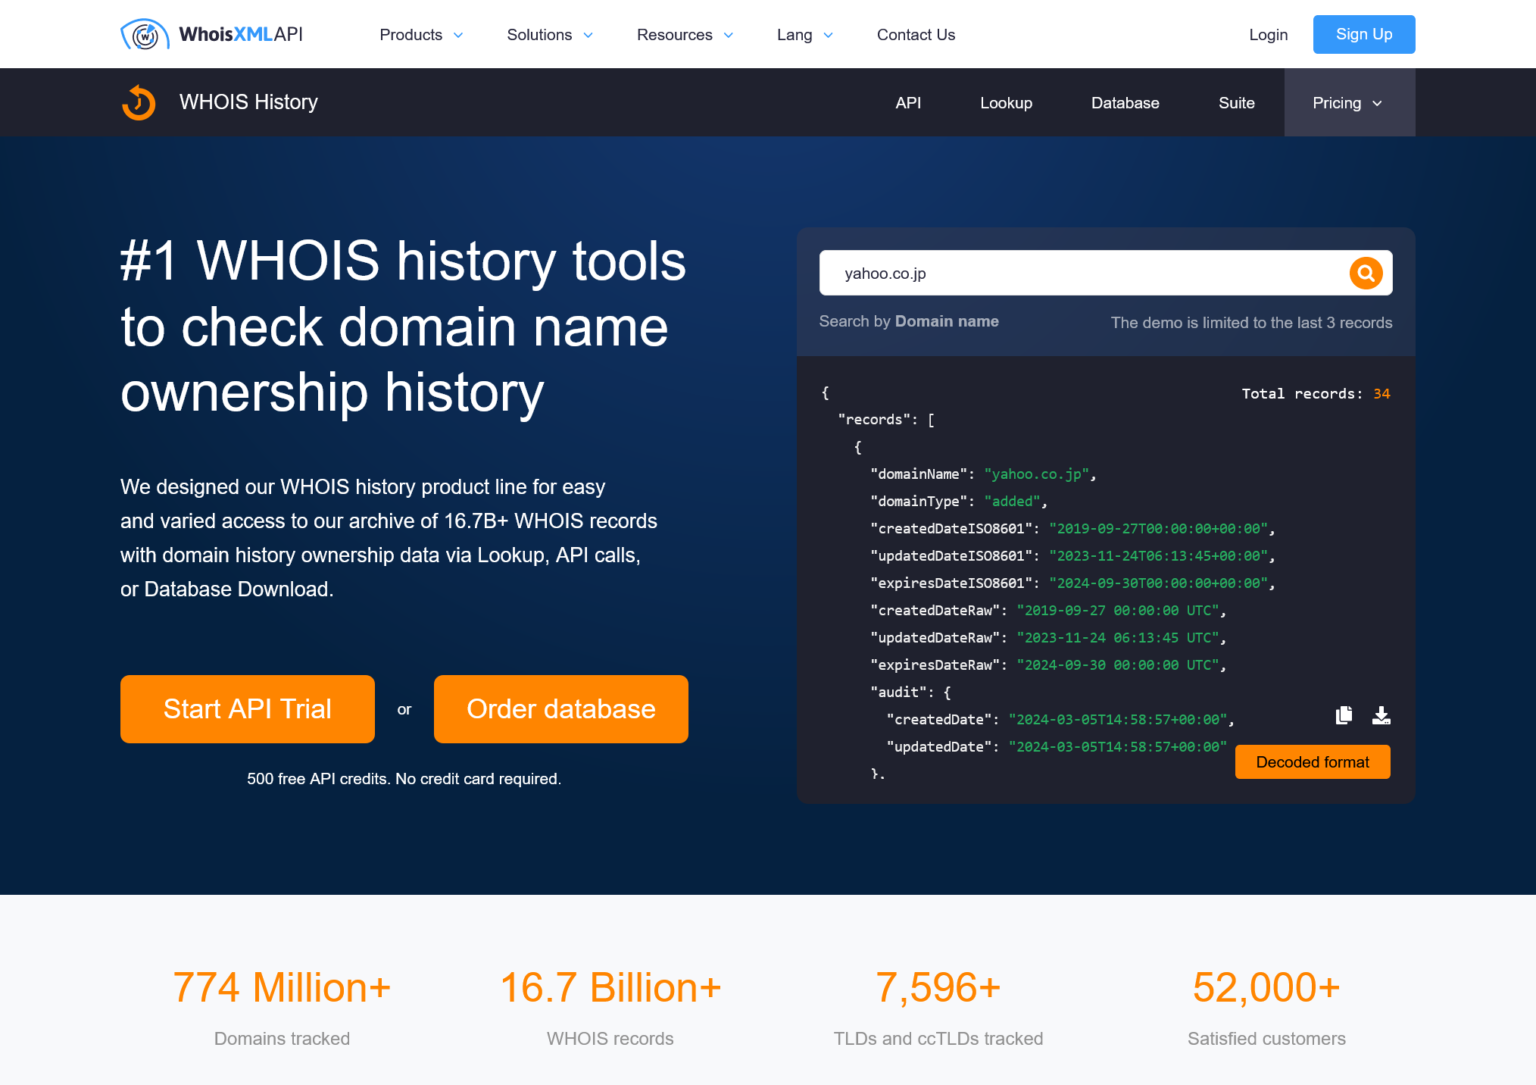Expand the Resources dropdown
This screenshot has width=1536, height=1085.
click(x=684, y=34)
